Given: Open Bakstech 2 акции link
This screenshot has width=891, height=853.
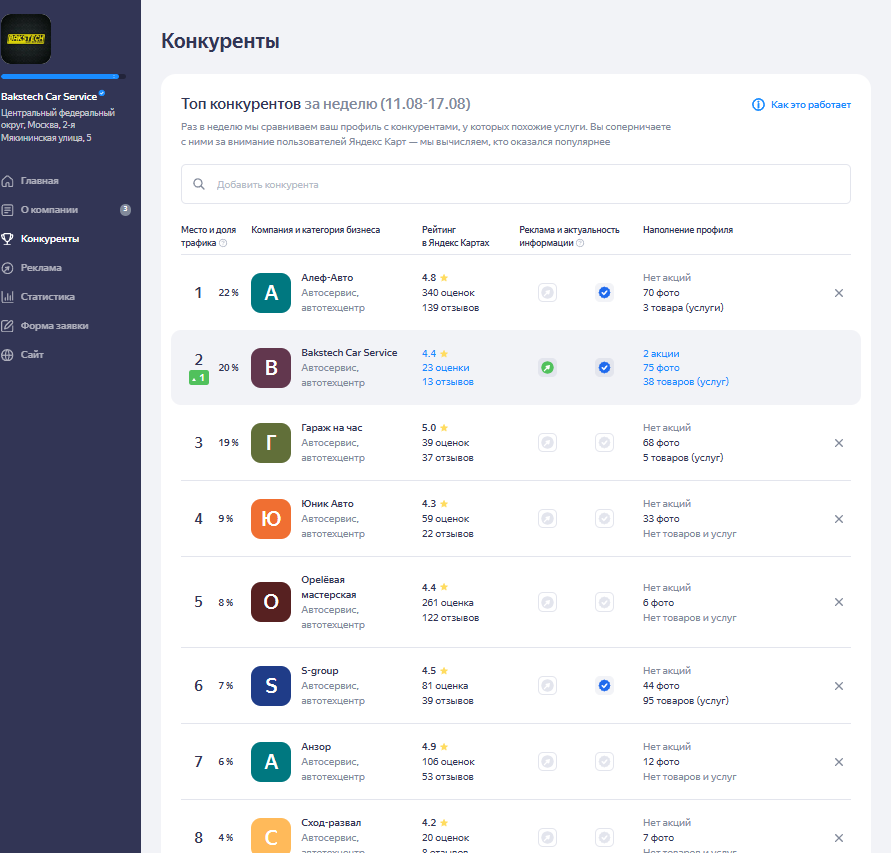Looking at the screenshot, I should click(x=661, y=353).
